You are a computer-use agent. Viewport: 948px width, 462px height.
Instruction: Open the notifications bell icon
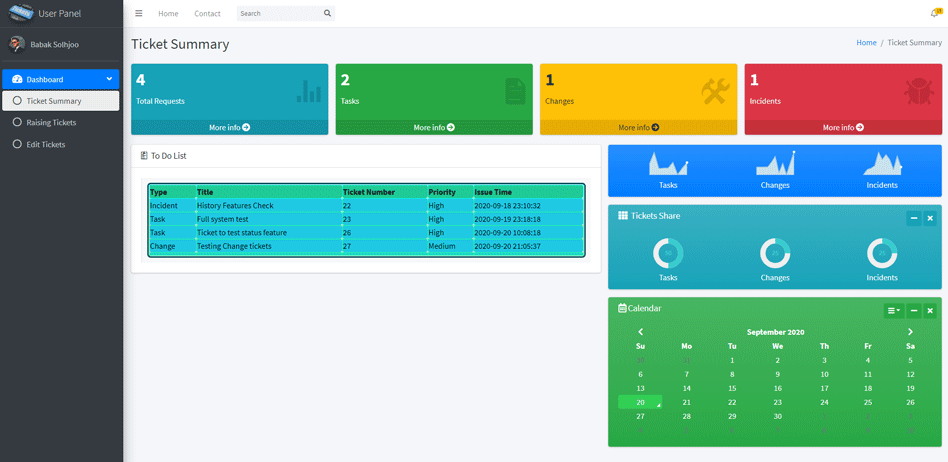point(935,13)
